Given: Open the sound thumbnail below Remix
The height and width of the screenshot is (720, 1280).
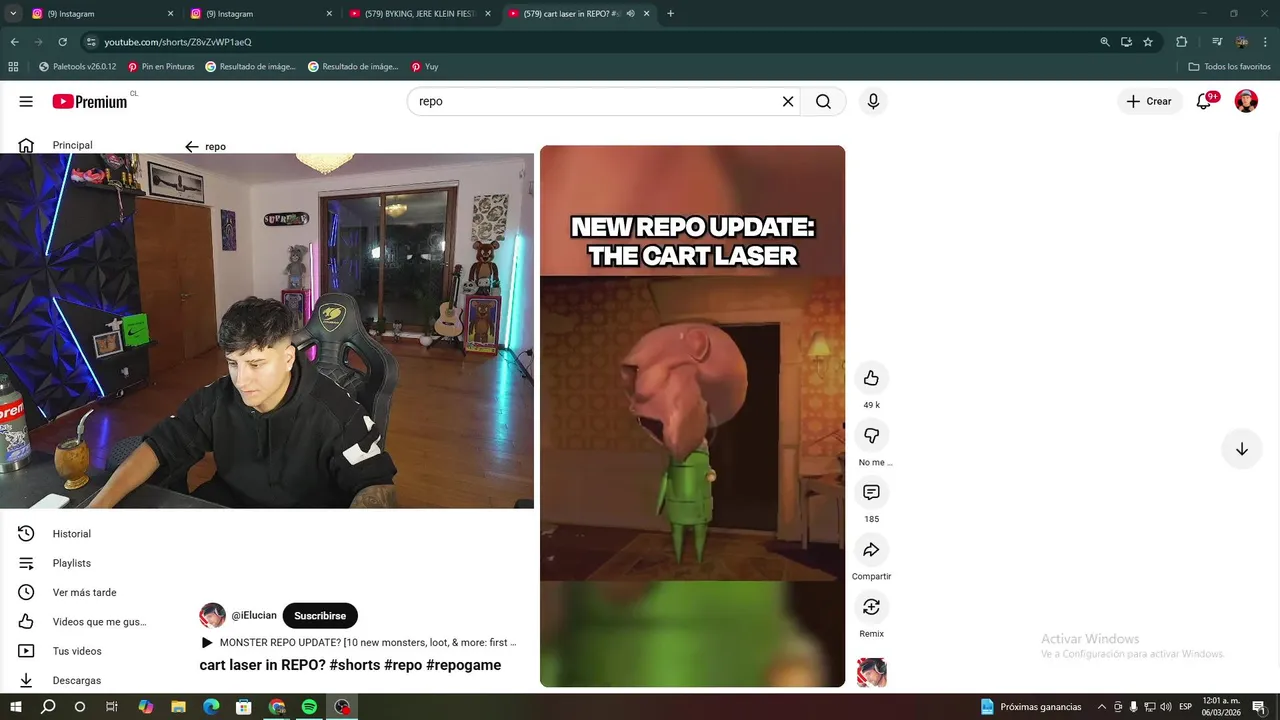Looking at the screenshot, I should (872, 672).
